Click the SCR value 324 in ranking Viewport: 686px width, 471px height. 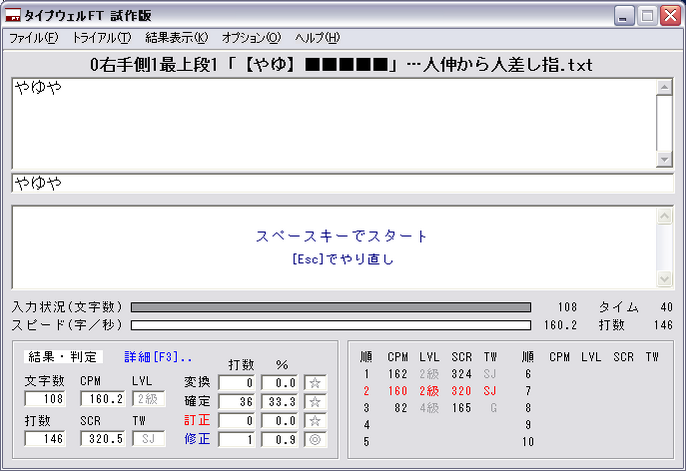pyautogui.click(x=462, y=374)
